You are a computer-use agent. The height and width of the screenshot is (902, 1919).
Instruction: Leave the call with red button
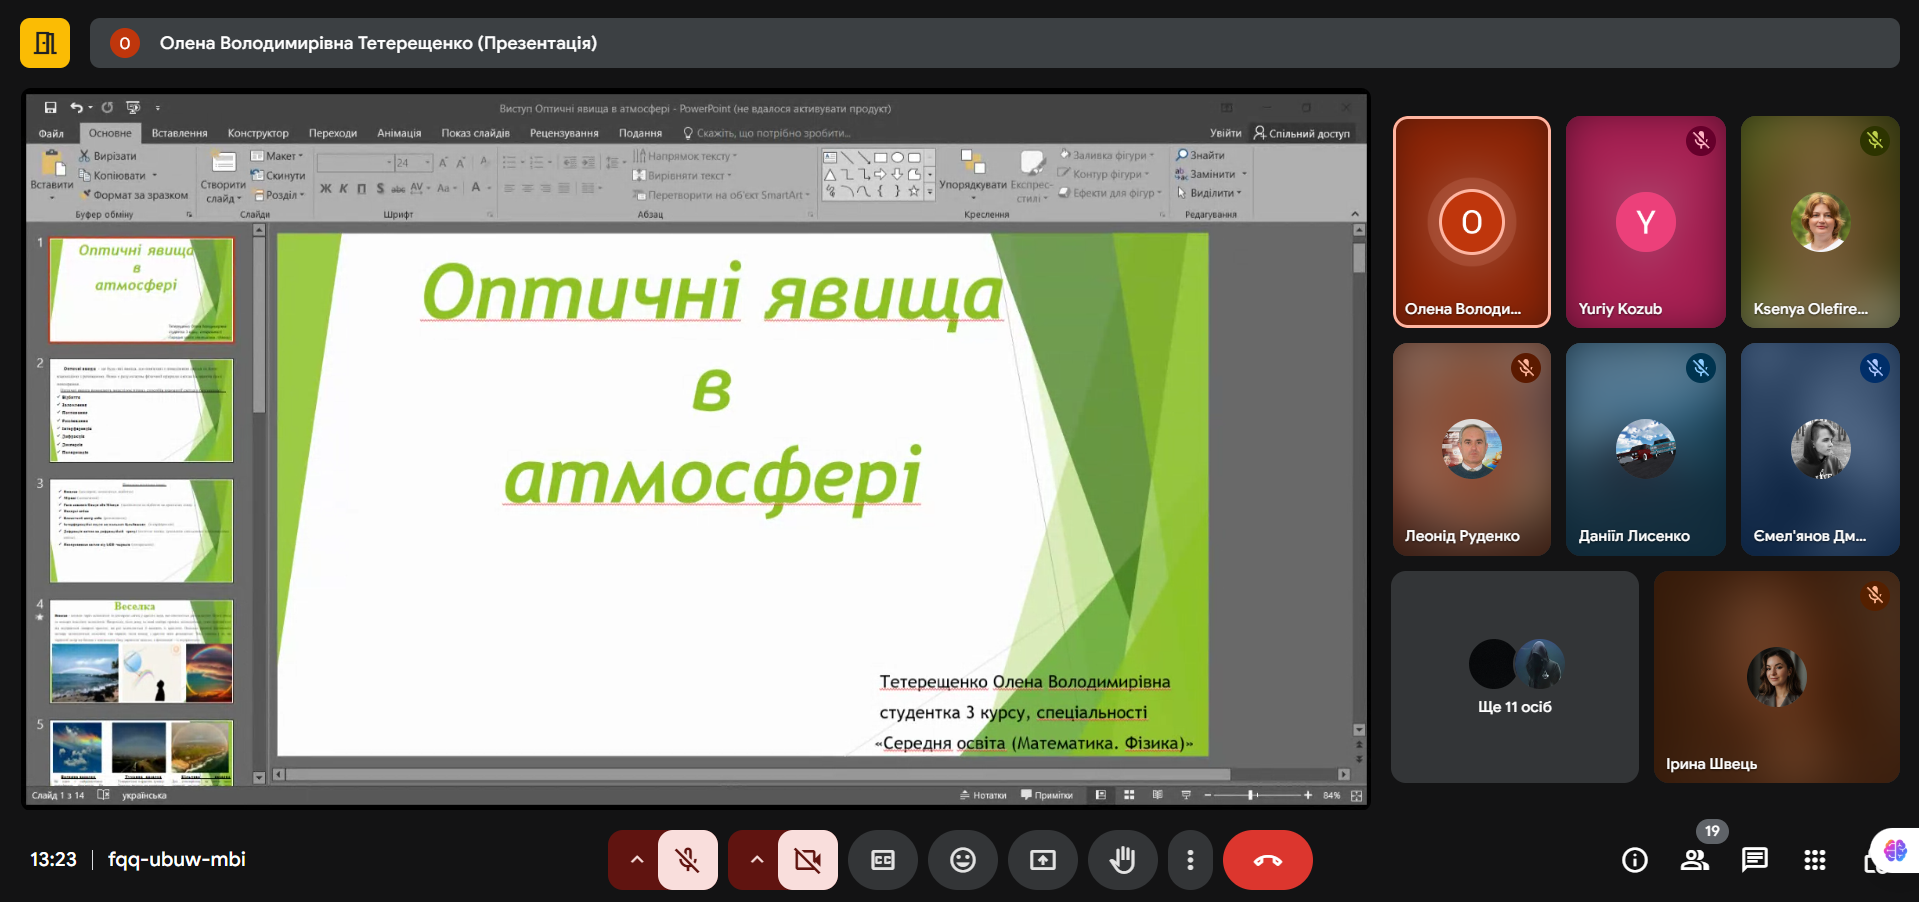coord(1268,860)
